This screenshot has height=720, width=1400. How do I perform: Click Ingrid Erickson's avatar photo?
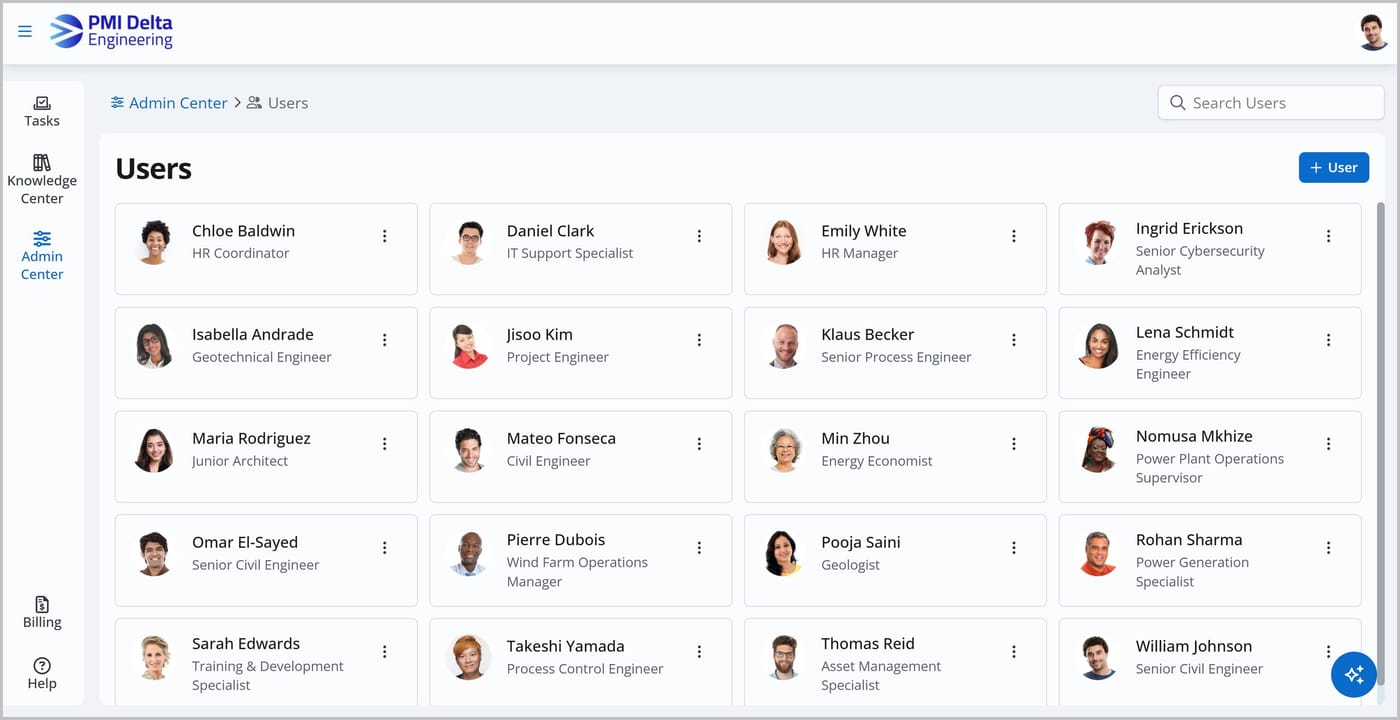coord(1098,242)
